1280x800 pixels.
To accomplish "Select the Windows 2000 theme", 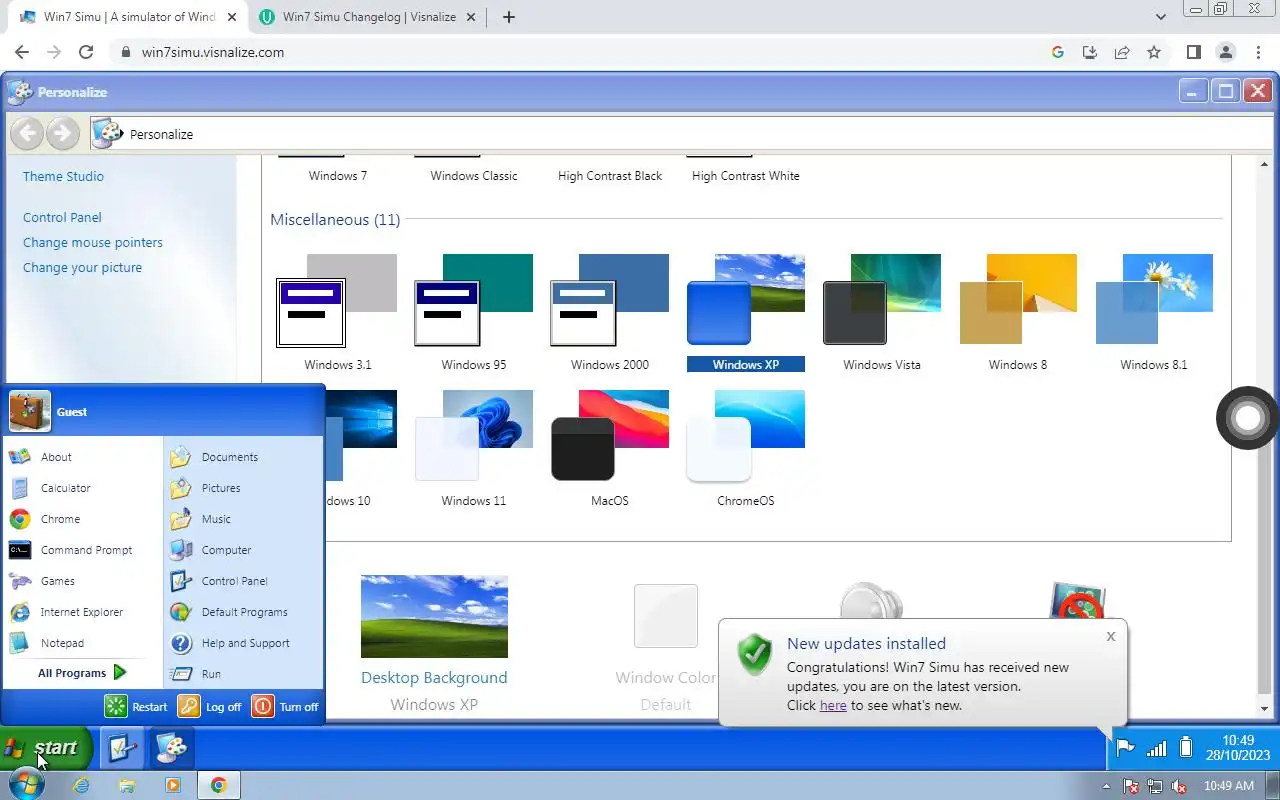I will [609, 313].
